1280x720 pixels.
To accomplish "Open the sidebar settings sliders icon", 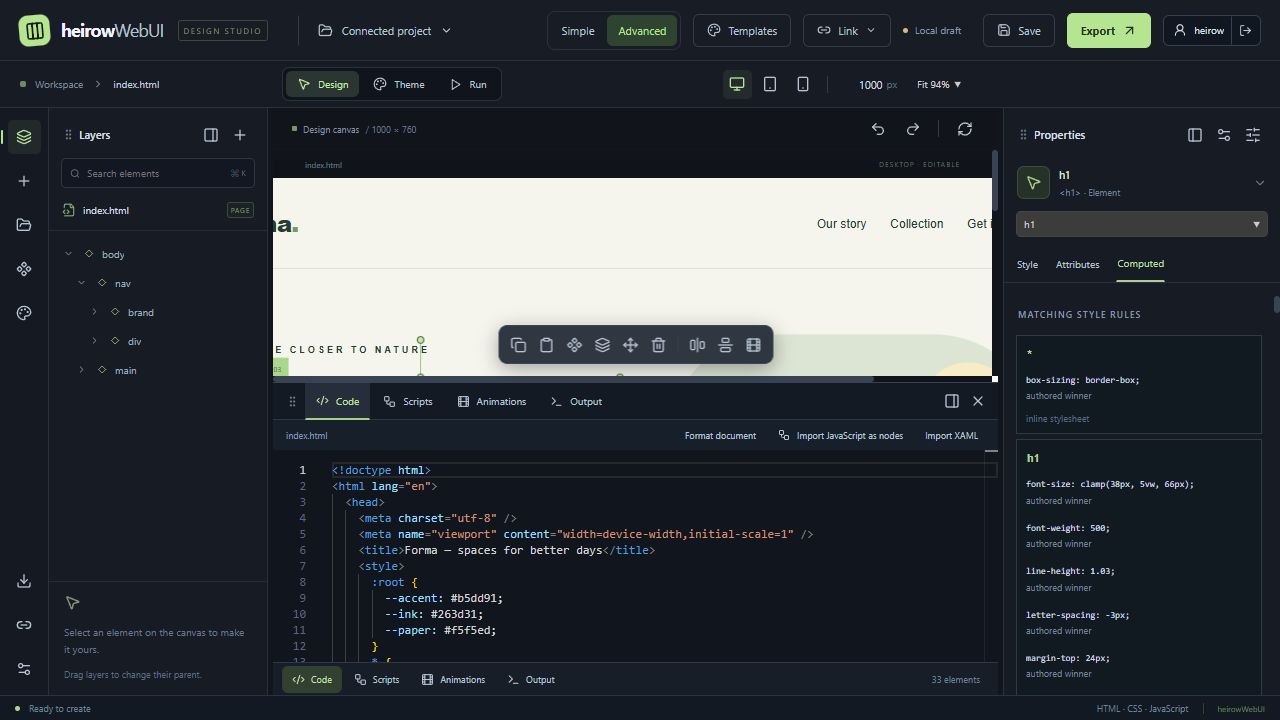I will 24,669.
